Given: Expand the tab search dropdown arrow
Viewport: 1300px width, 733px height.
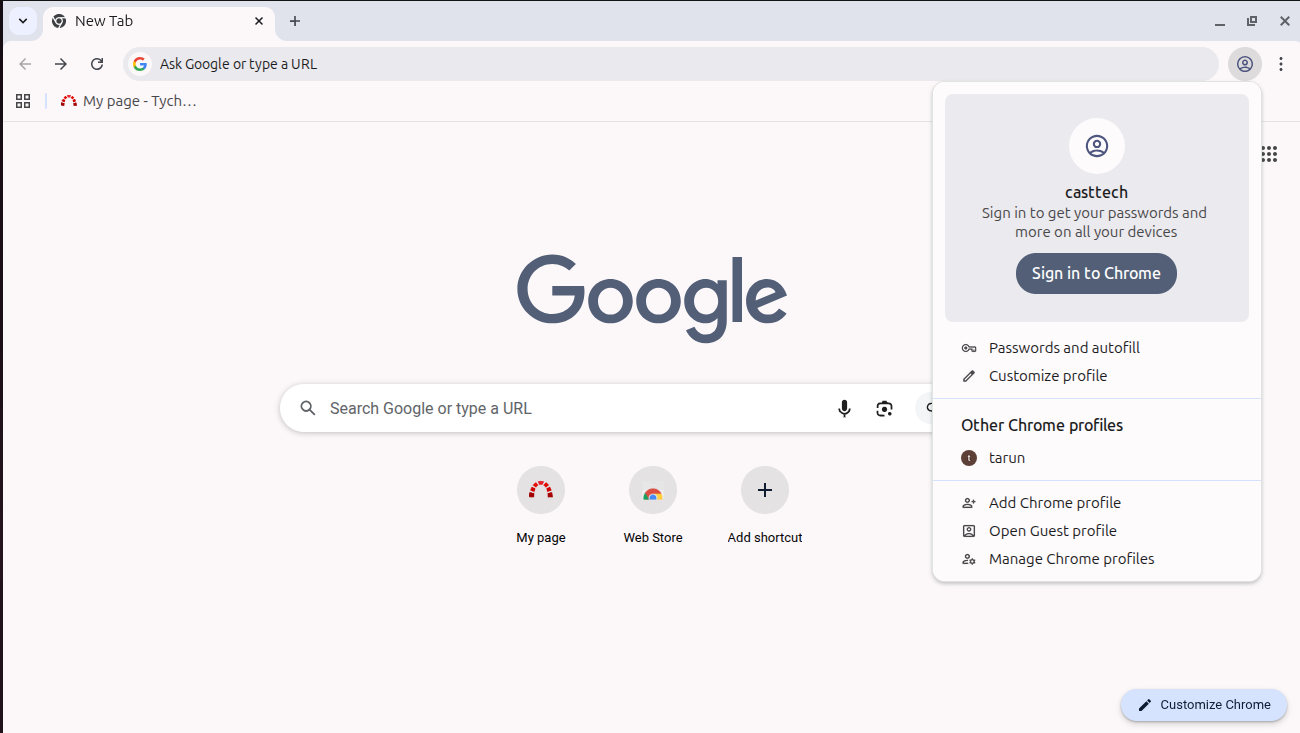Looking at the screenshot, I should pos(23,21).
